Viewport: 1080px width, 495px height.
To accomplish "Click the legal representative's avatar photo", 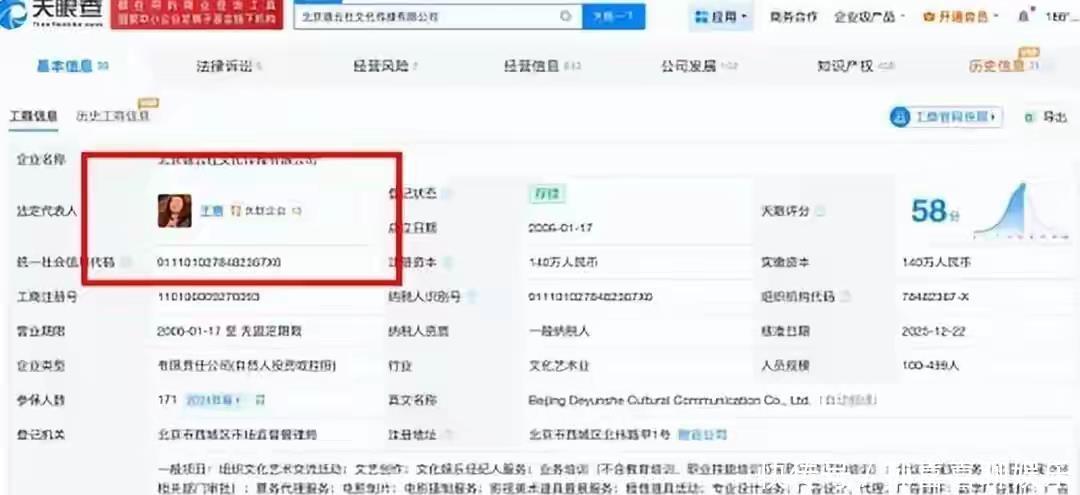I will (x=174, y=211).
